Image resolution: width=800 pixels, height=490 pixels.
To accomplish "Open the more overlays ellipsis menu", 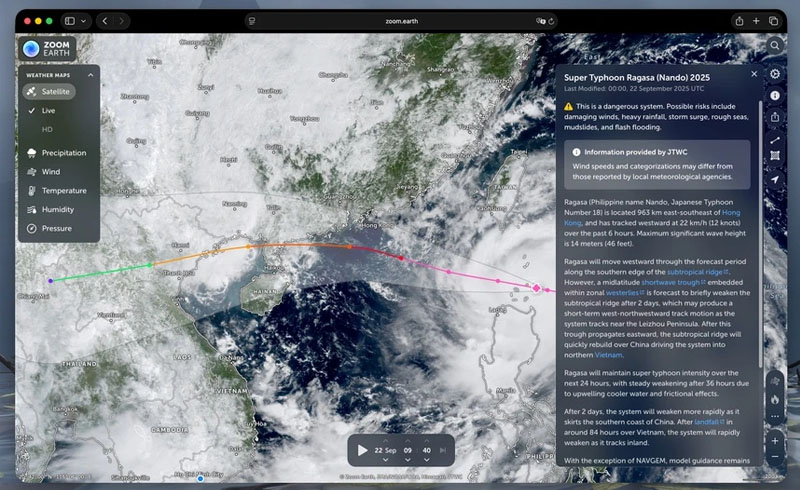I will click(776, 416).
